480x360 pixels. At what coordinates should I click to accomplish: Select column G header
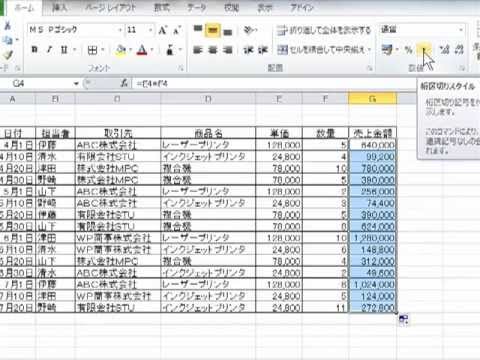pyautogui.click(x=372, y=99)
